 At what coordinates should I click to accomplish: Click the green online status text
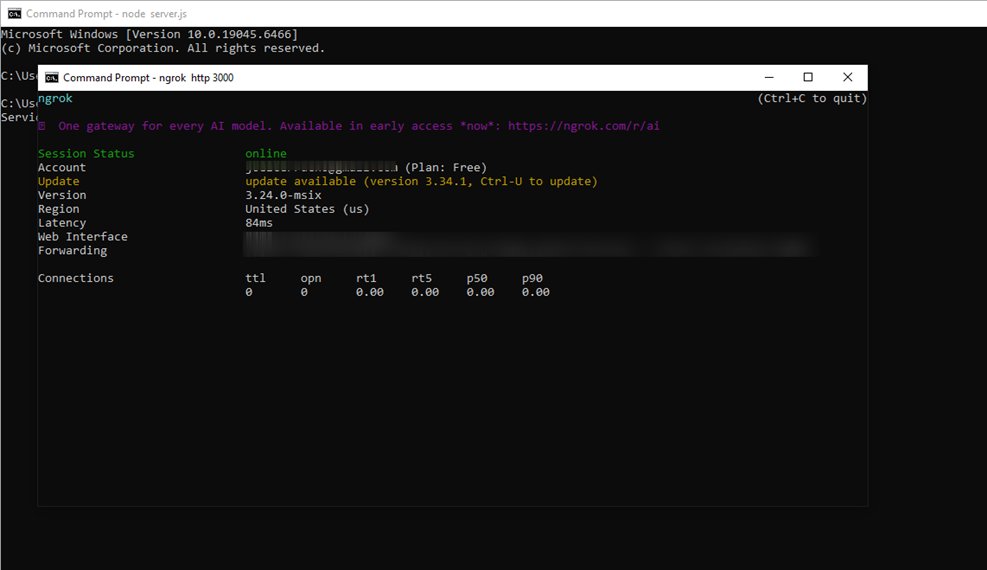(x=266, y=154)
